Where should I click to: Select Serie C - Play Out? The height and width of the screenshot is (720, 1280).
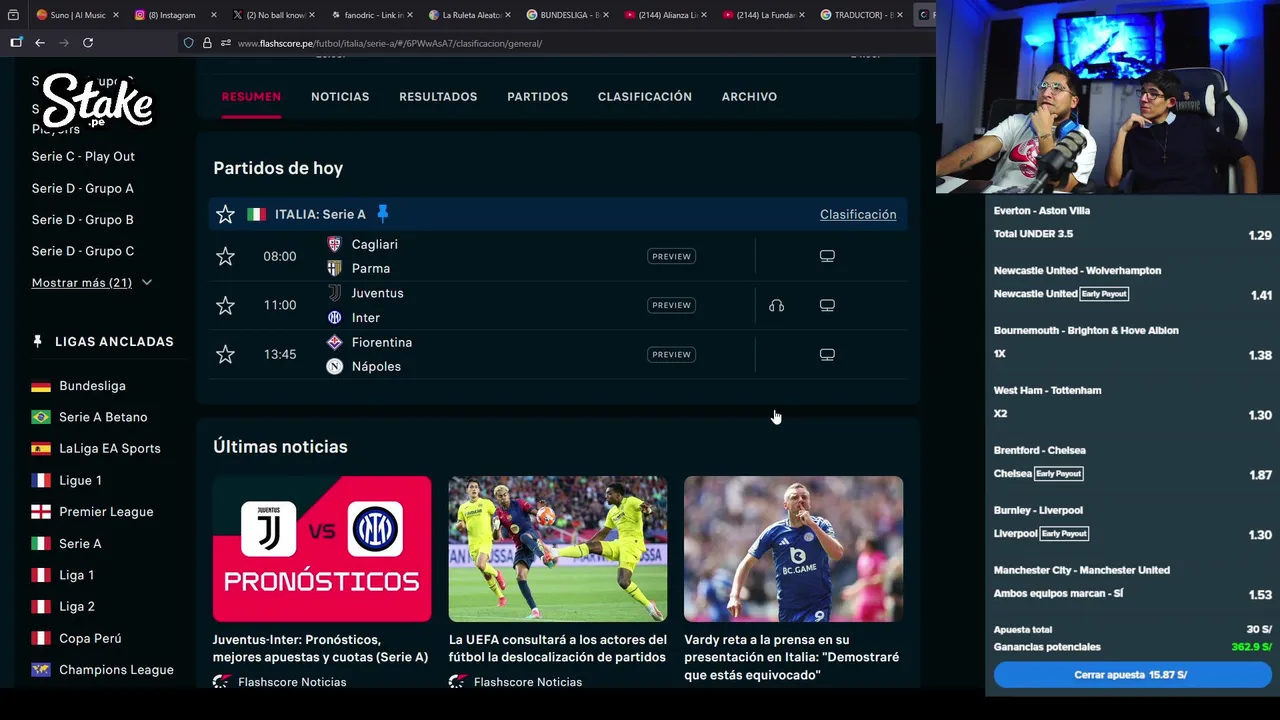coord(83,157)
